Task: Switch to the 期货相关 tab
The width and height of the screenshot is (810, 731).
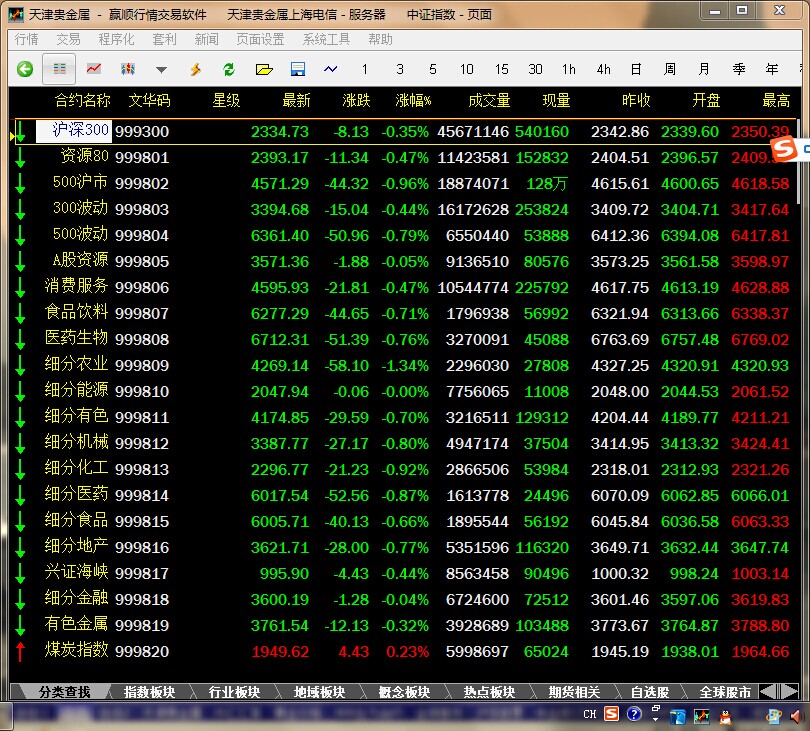Action: 574,692
